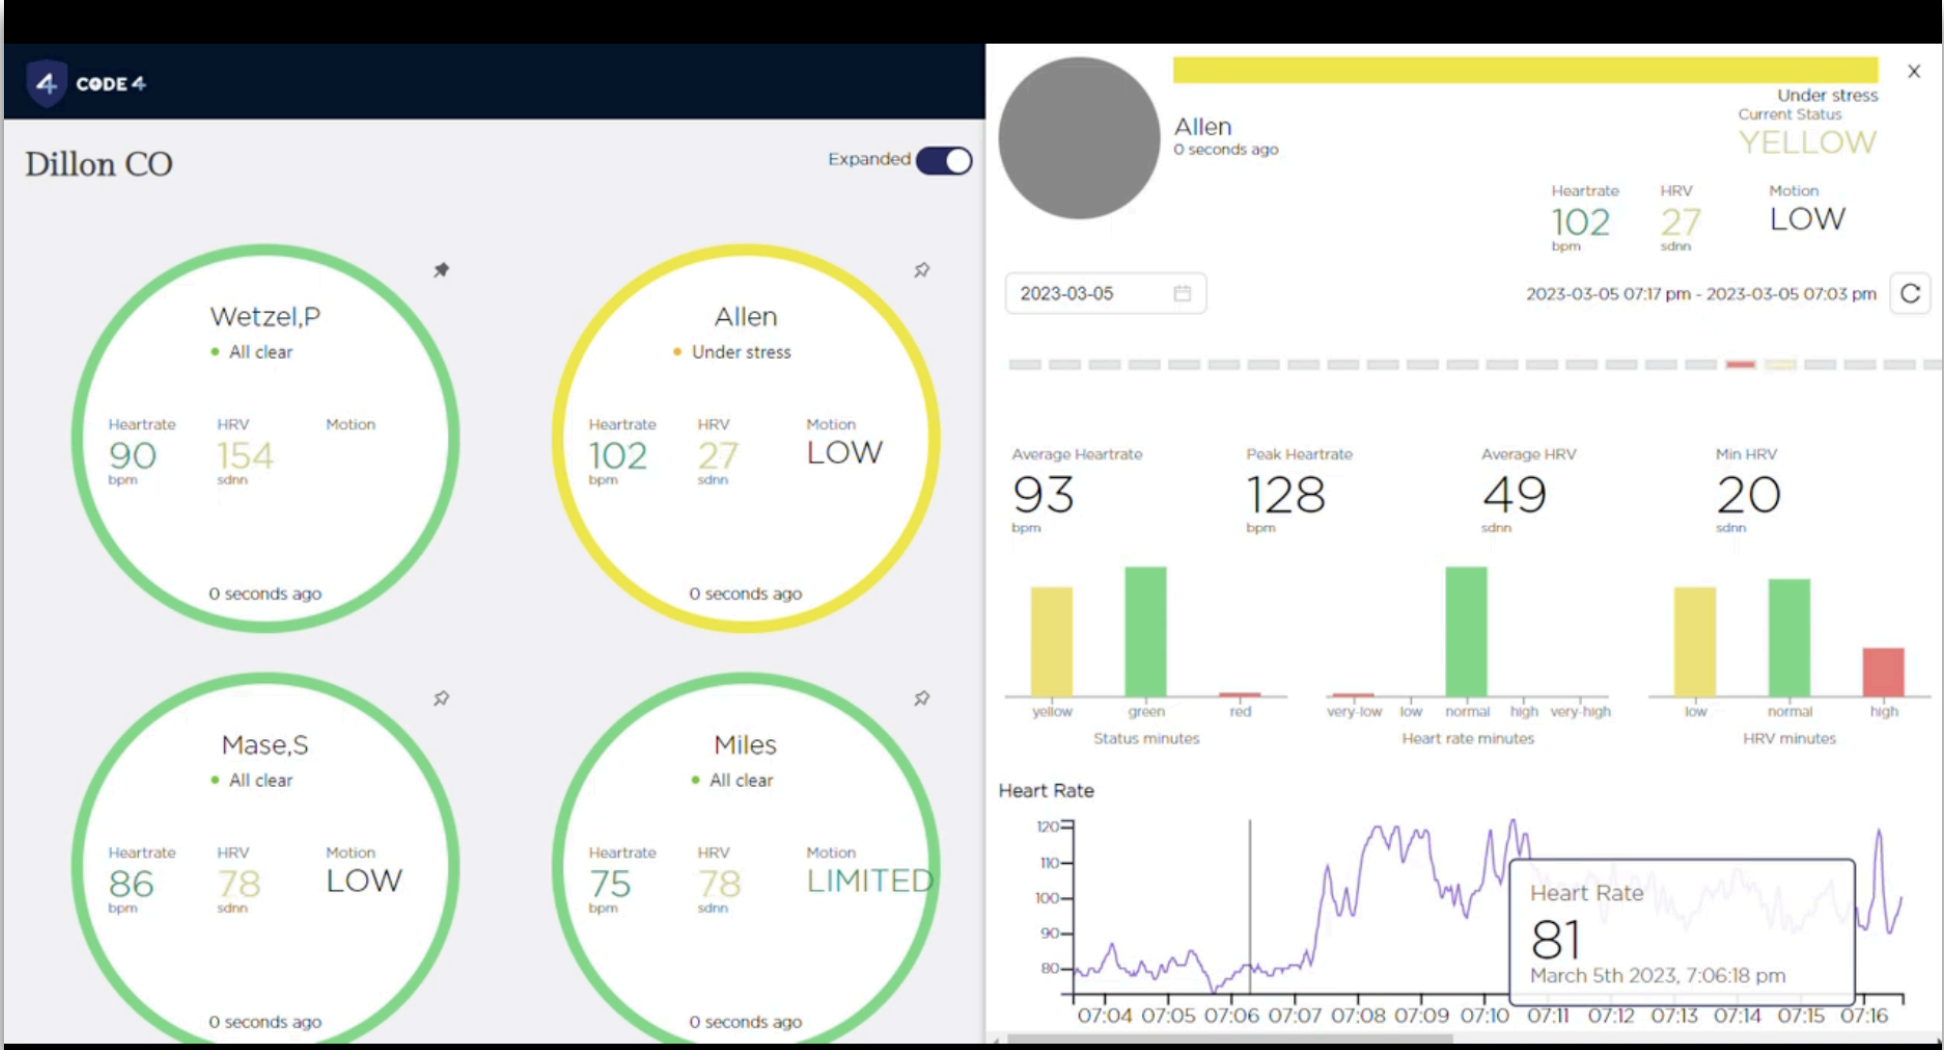Pin the Mase,S card

pyautogui.click(x=441, y=698)
